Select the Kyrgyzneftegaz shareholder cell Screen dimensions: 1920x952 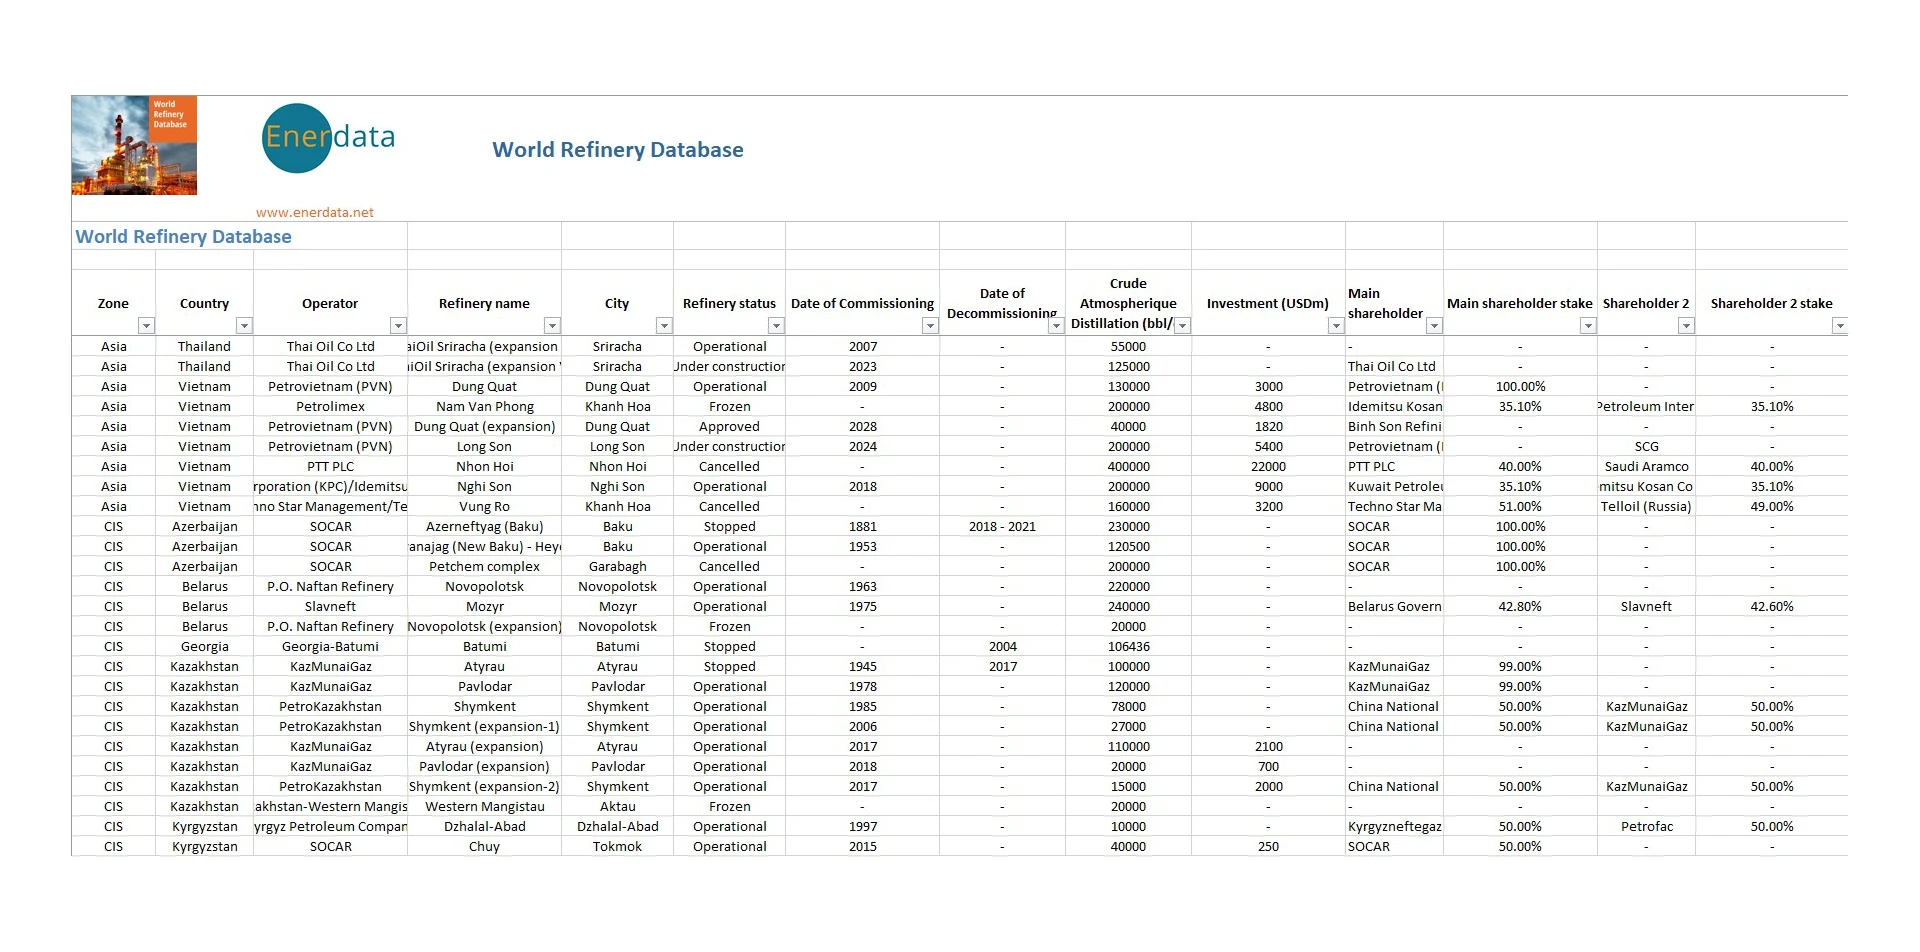[1394, 826]
